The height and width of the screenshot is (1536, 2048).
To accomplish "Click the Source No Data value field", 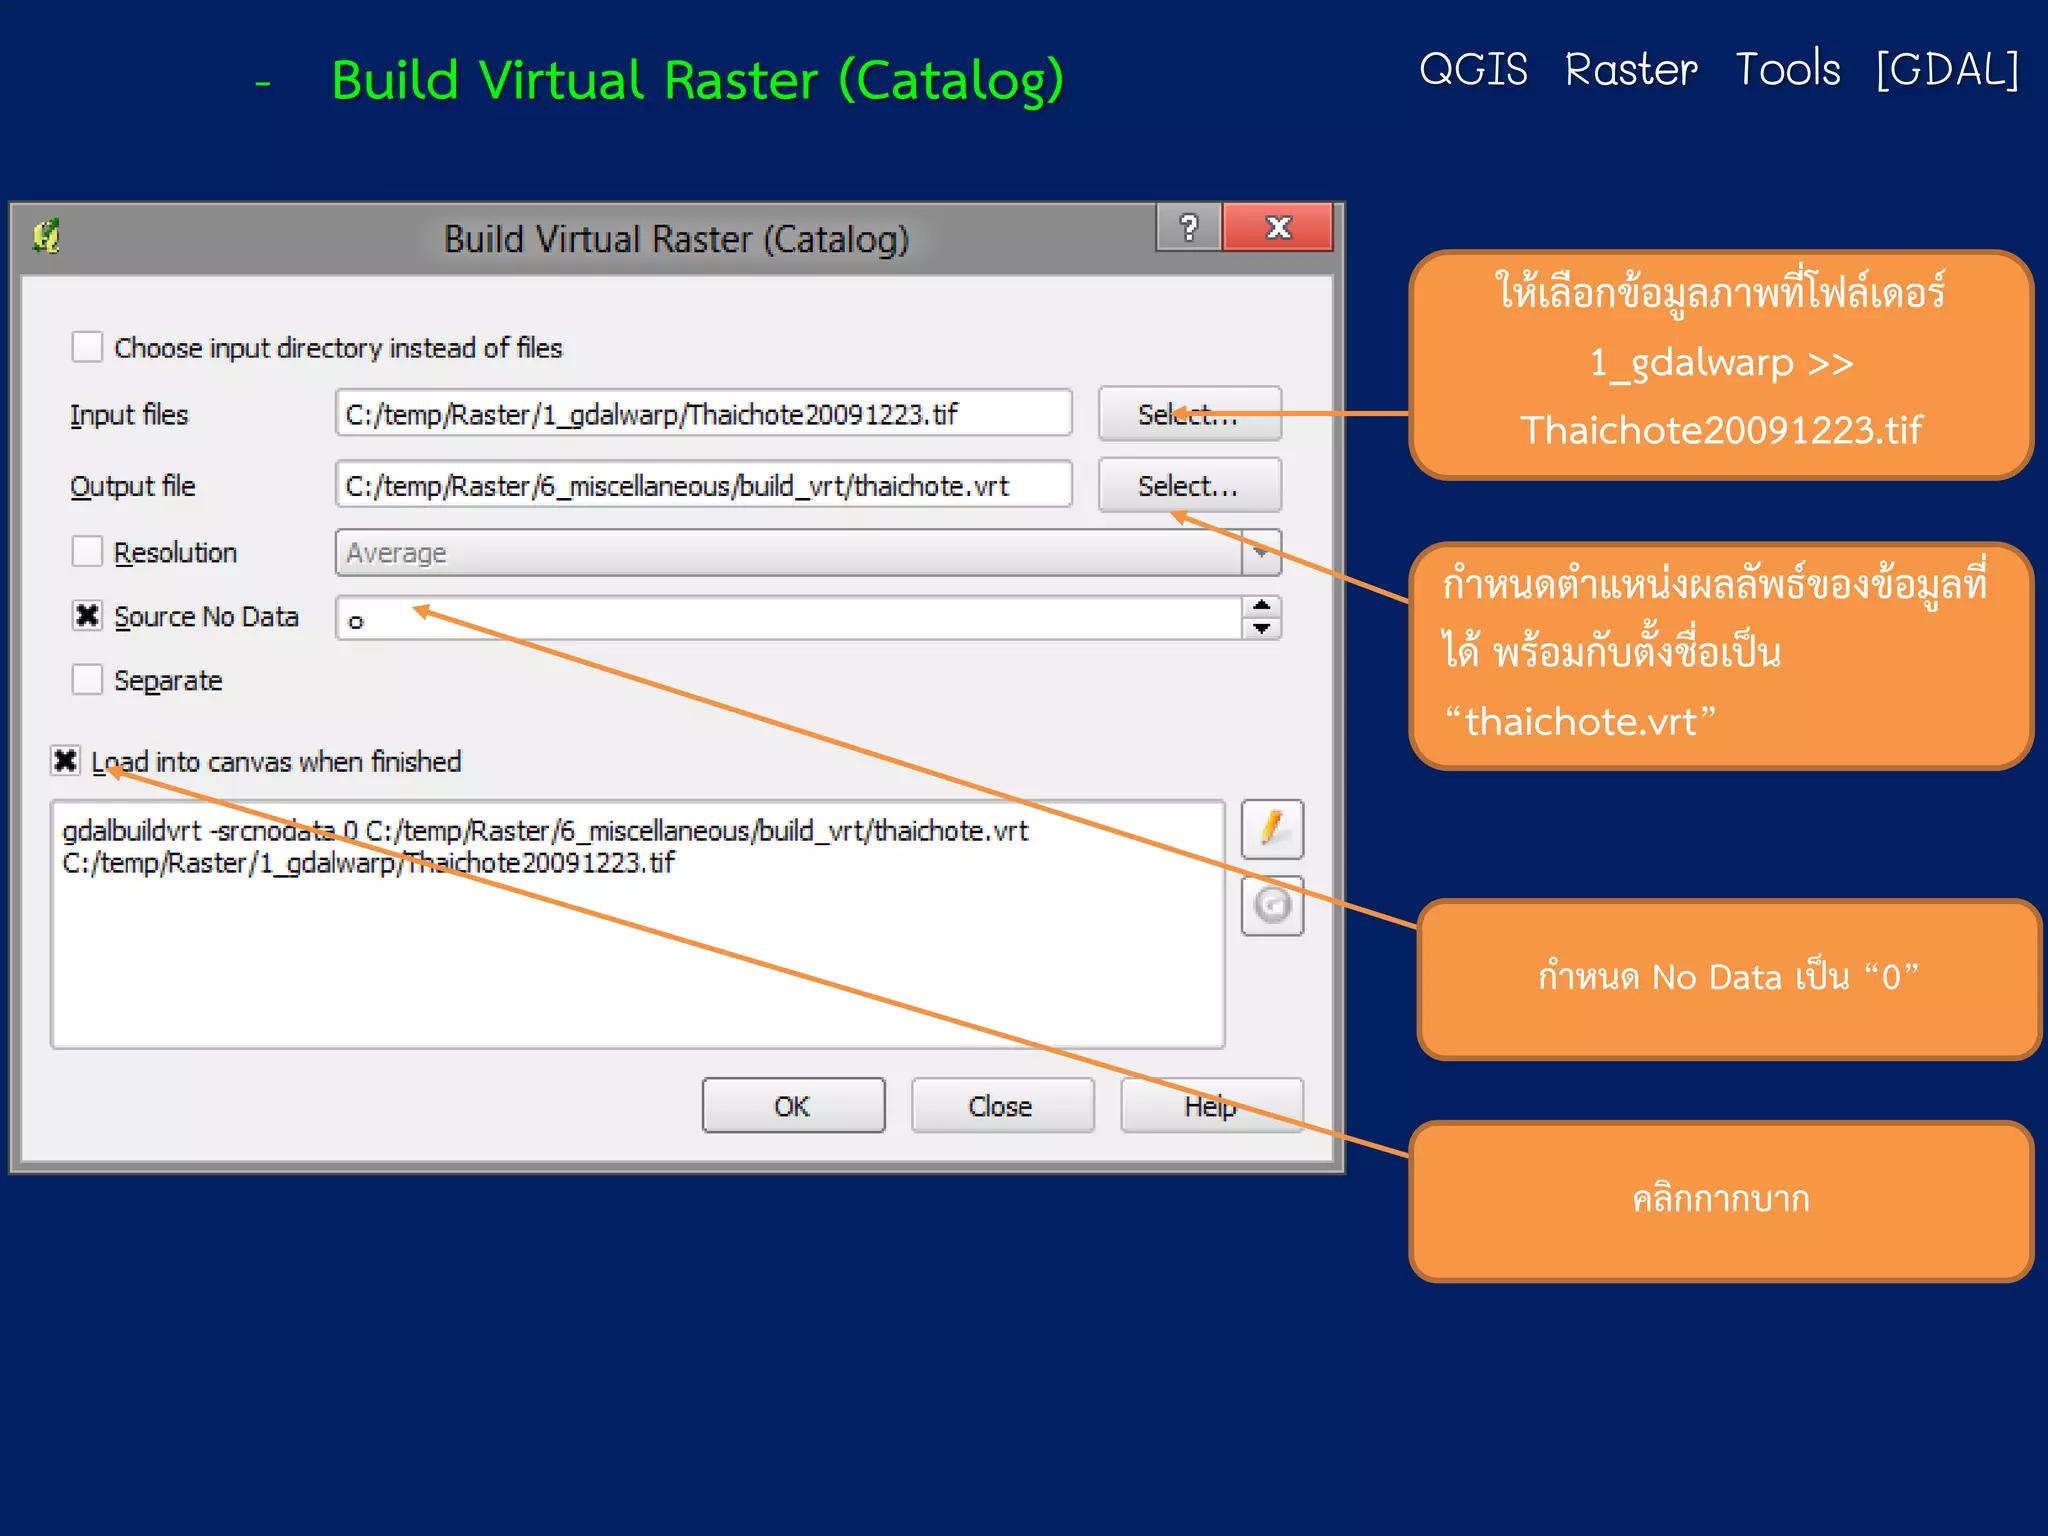I will tap(788, 618).
